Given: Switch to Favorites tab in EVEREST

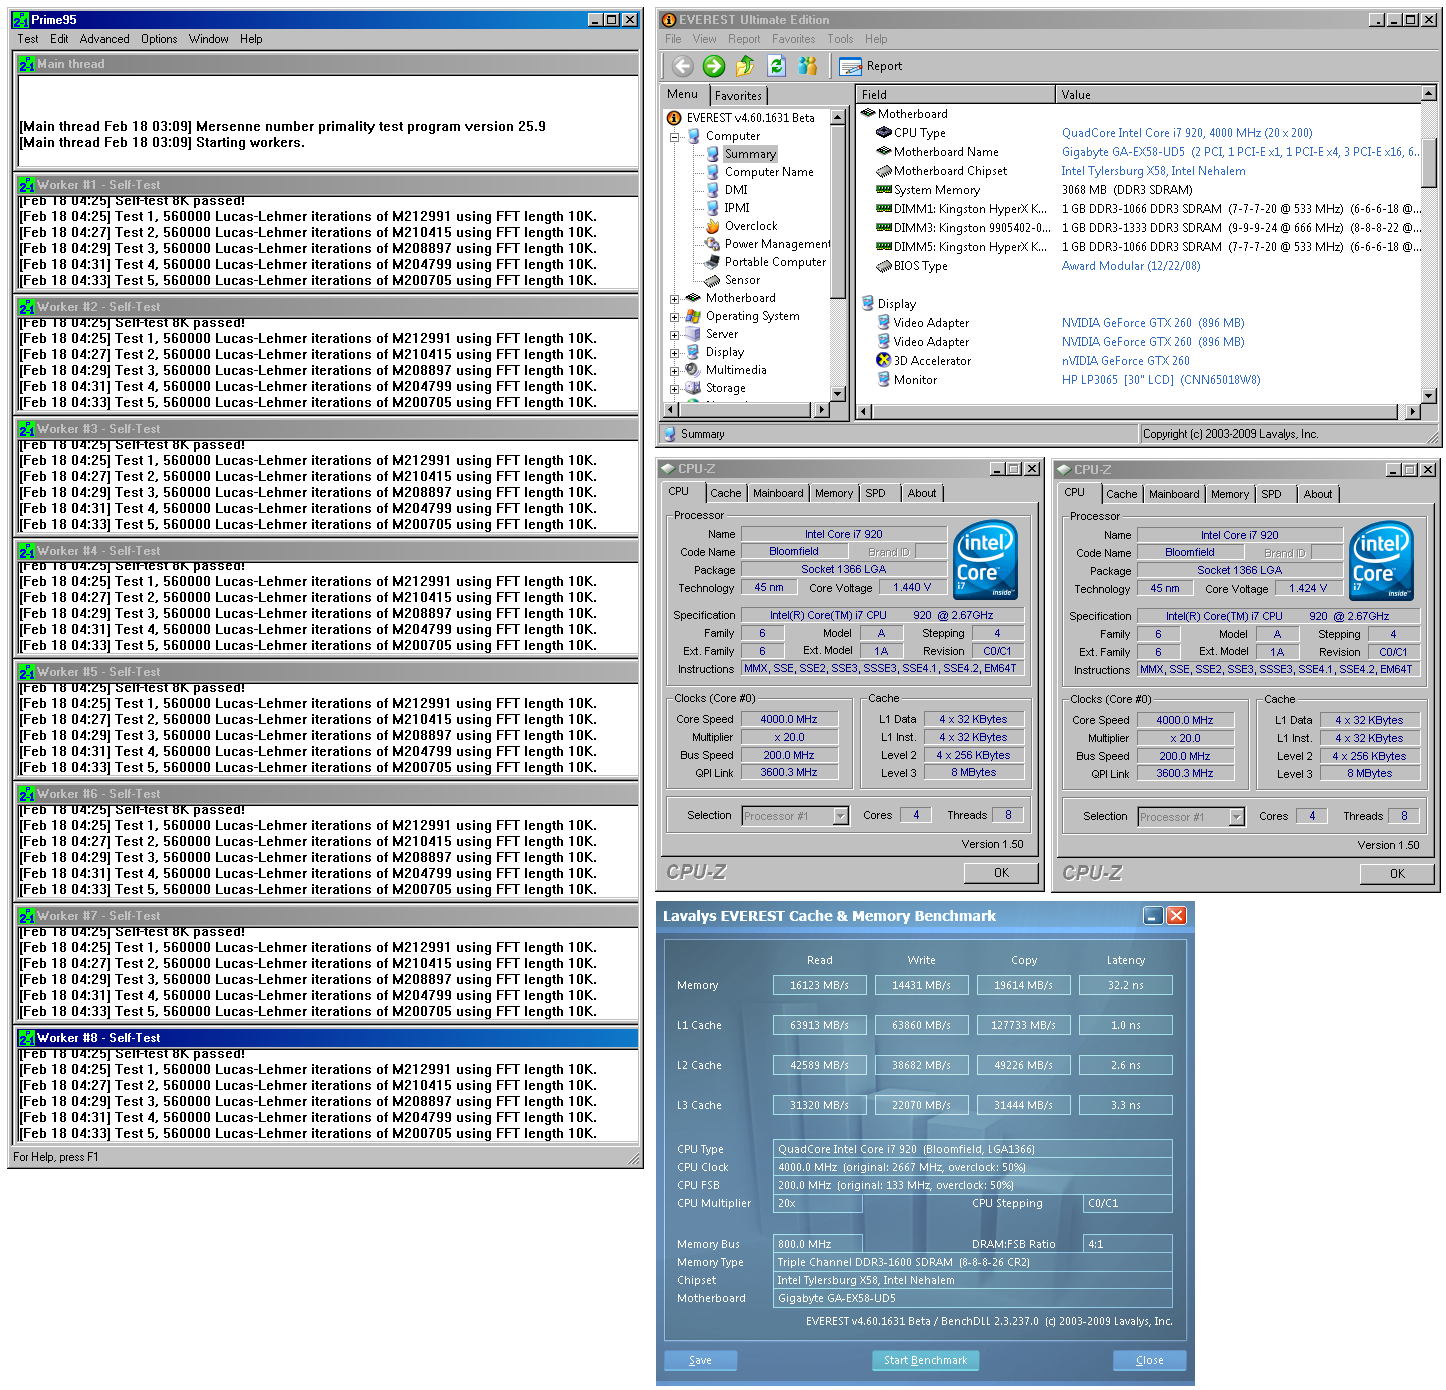Looking at the screenshot, I should coord(738,96).
